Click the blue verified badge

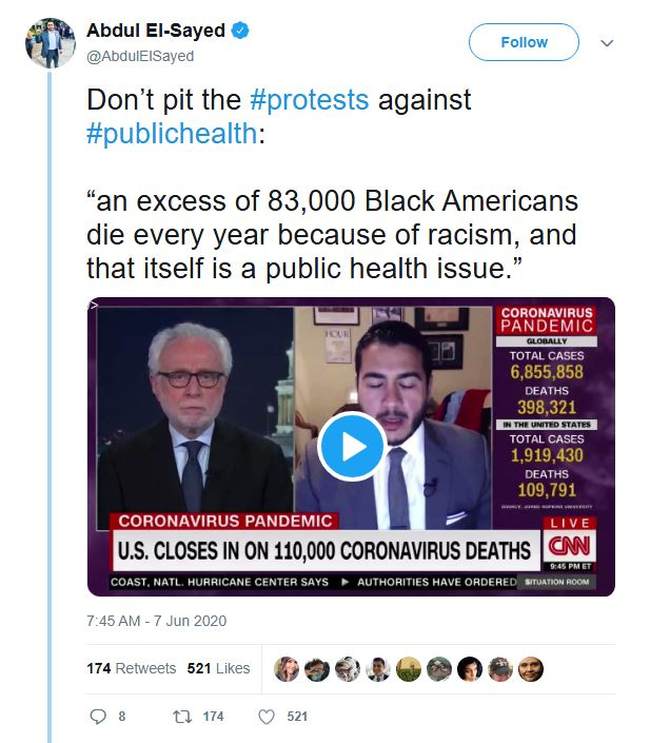tap(240, 31)
